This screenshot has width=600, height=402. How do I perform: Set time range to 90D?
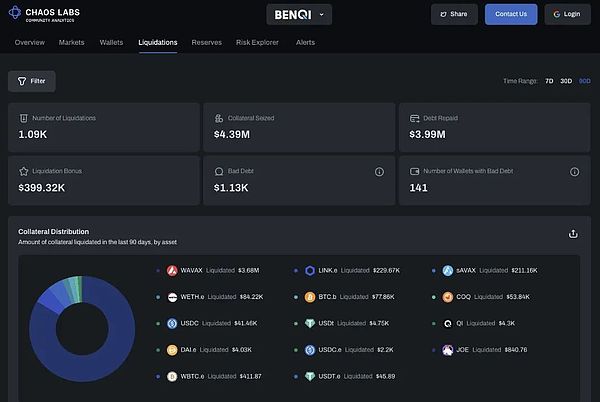point(584,81)
